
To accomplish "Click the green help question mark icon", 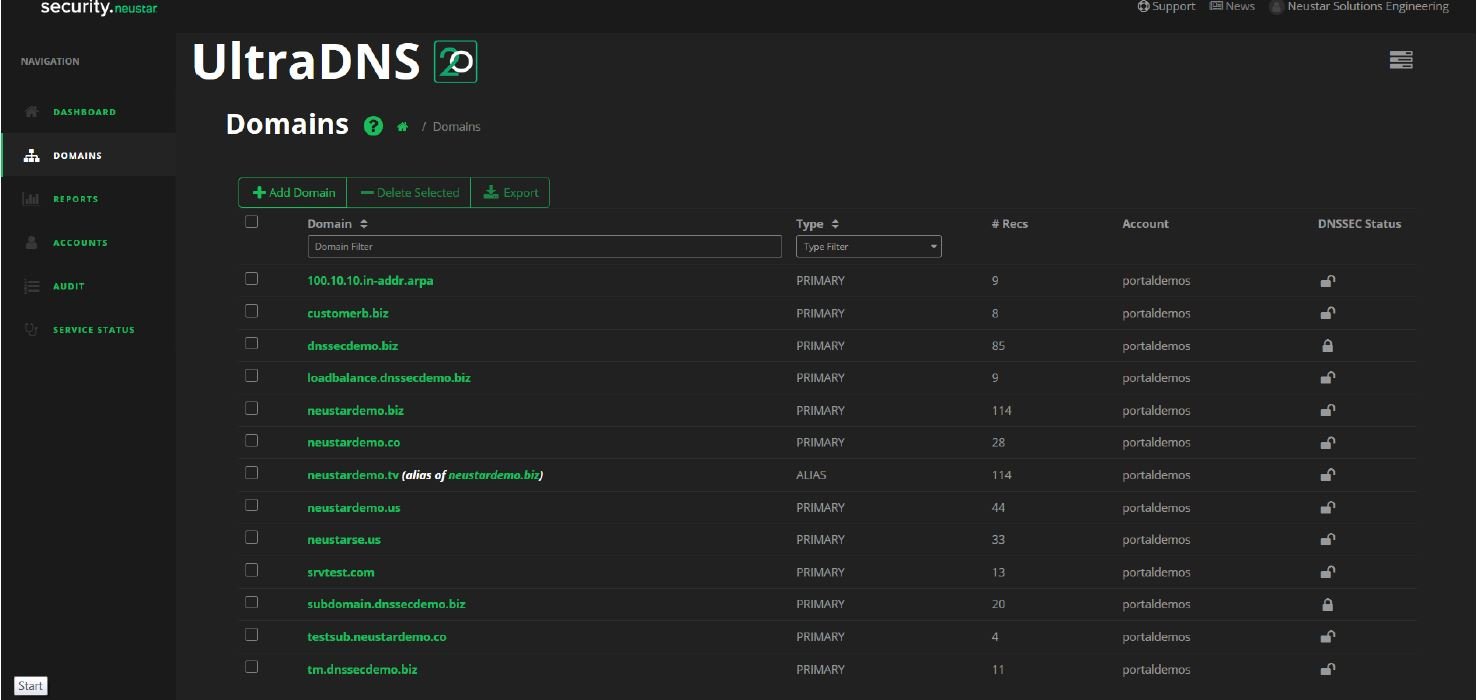I will click(374, 126).
